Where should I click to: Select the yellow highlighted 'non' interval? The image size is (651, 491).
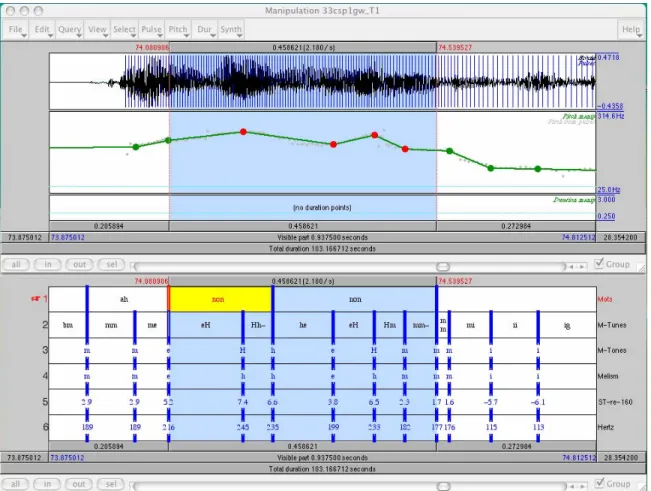(x=220, y=299)
